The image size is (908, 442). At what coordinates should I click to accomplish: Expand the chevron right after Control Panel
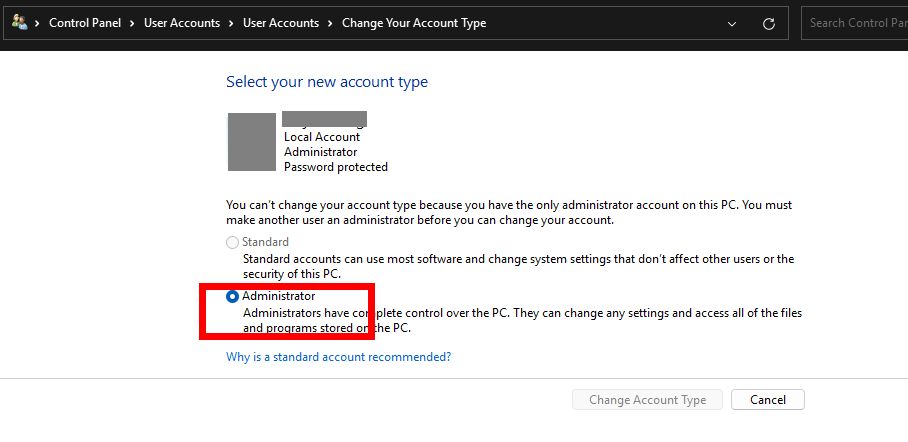tap(133, 23)
